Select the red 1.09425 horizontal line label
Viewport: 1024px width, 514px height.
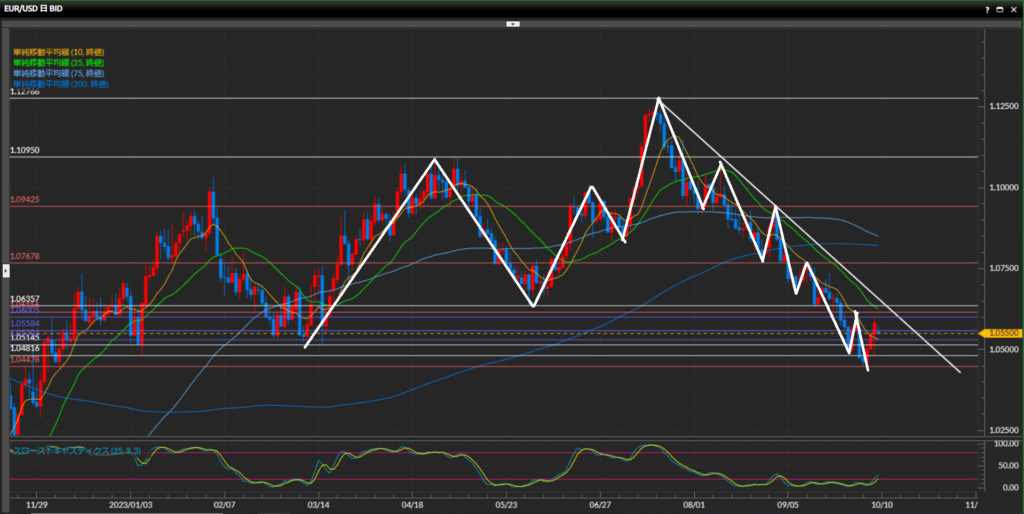[25, 200]
